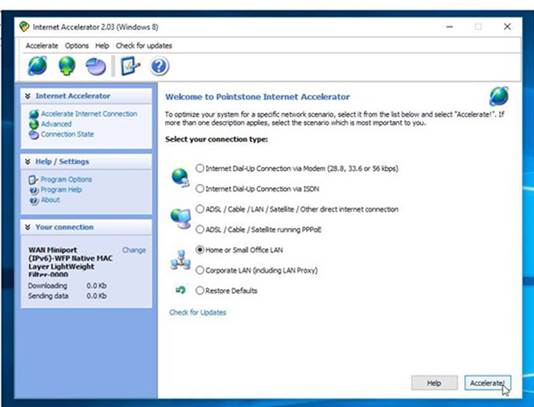Open the Help menu
This screenshot has height=407, width=534.
(x=102, y=46)
